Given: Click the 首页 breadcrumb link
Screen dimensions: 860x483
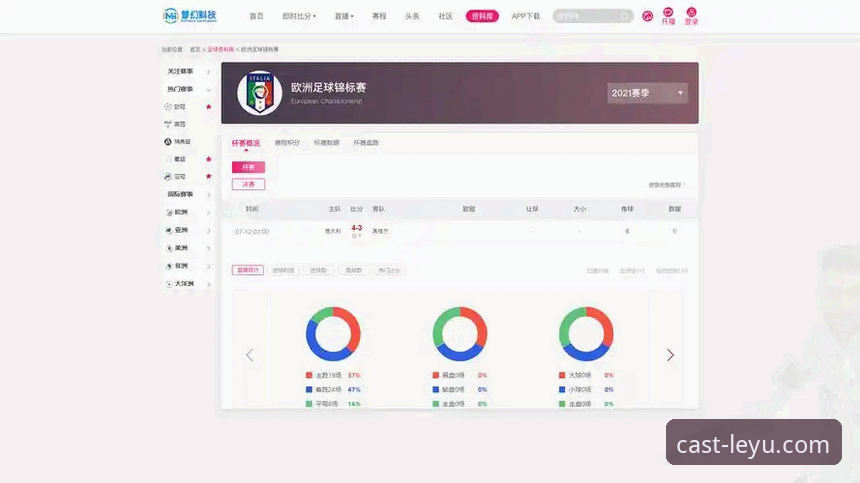Looking at the screenshot, I should pos(195,49).
